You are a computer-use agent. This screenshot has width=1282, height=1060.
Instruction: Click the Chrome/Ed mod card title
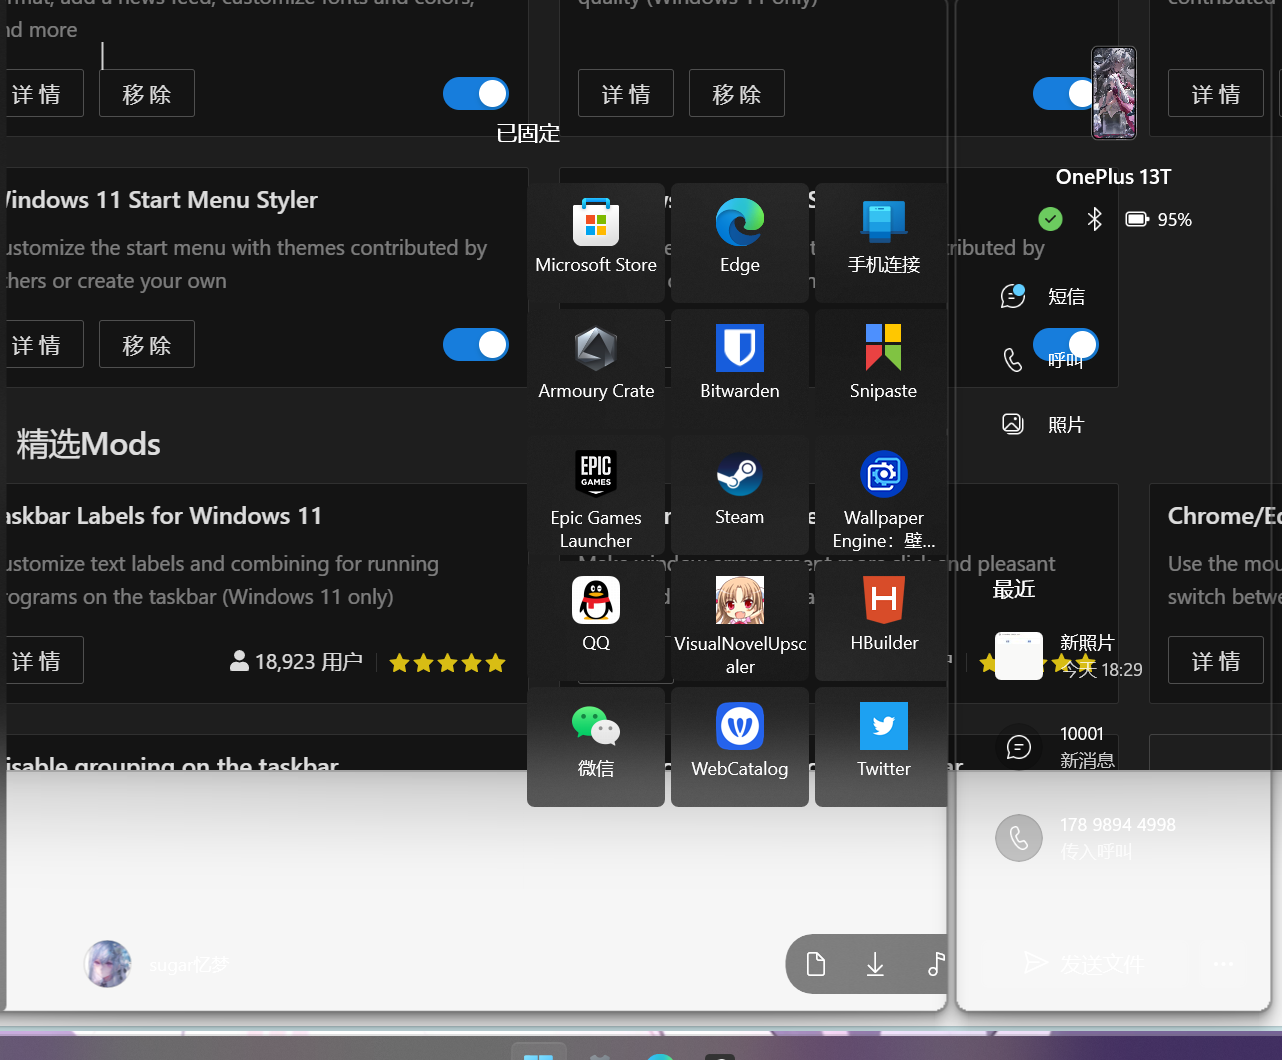[1225, 516]
